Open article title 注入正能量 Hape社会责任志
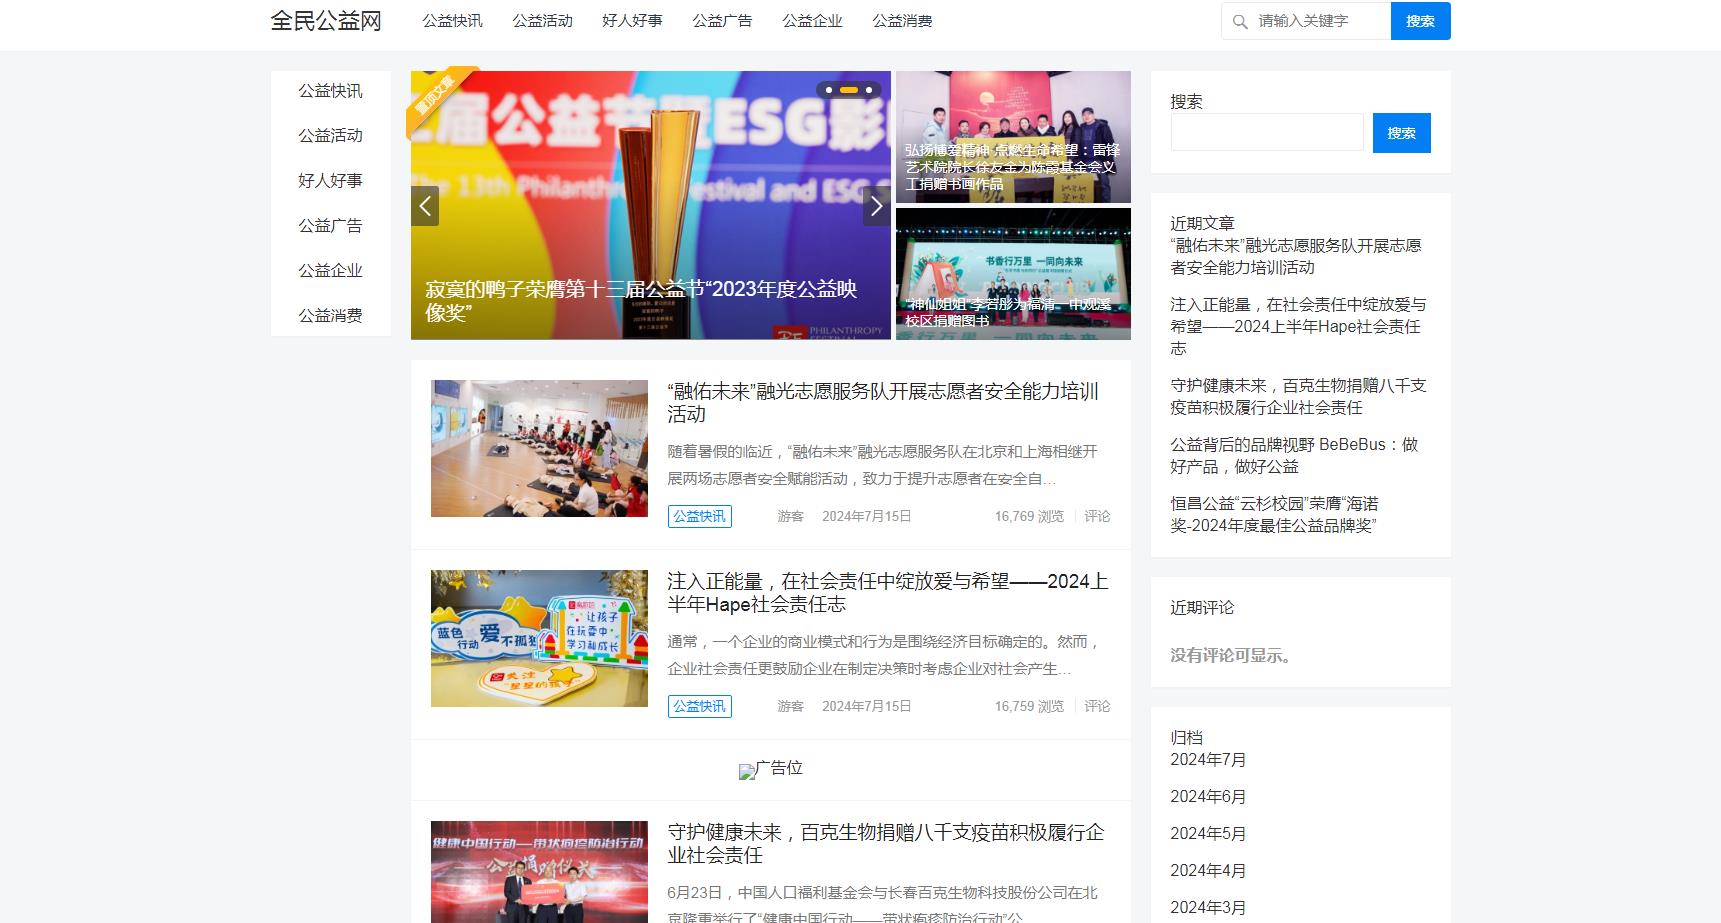This screenshot has width=1721, height=923. pyautogui.click(x=887, y=592)
